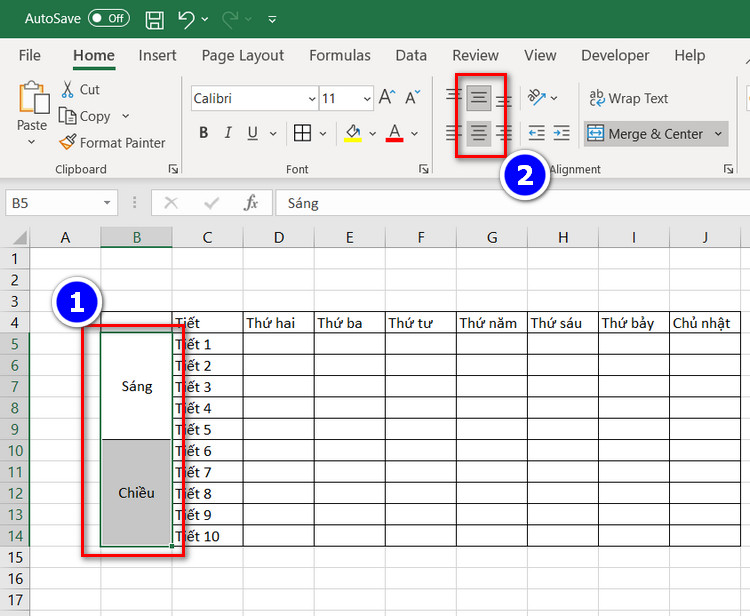Expand the Paste options arrow
The width and height of the screenshot is (750, 616).
click(32, 142)
